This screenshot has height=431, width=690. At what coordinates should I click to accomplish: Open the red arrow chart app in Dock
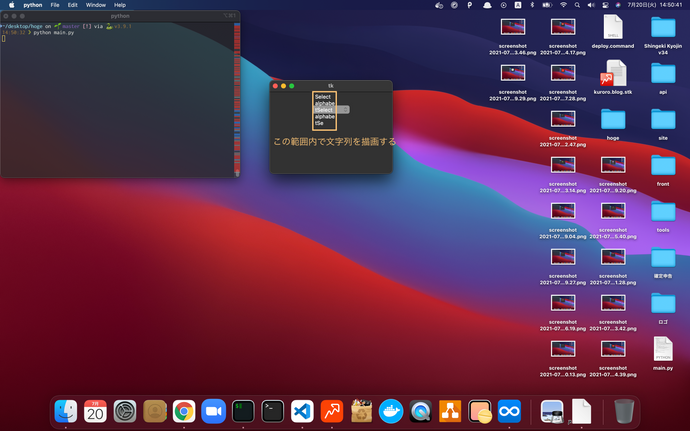(332, 411)
